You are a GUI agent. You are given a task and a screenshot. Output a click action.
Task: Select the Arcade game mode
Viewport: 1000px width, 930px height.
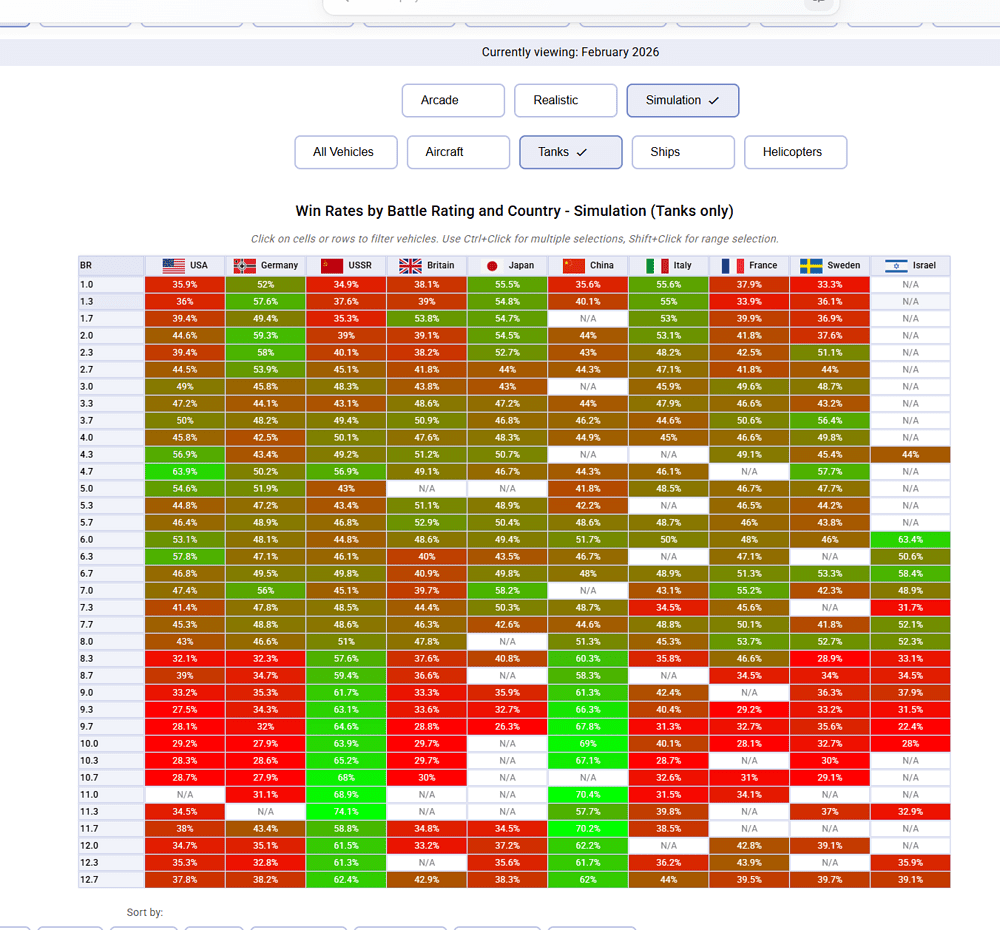(x=453, y=100)
